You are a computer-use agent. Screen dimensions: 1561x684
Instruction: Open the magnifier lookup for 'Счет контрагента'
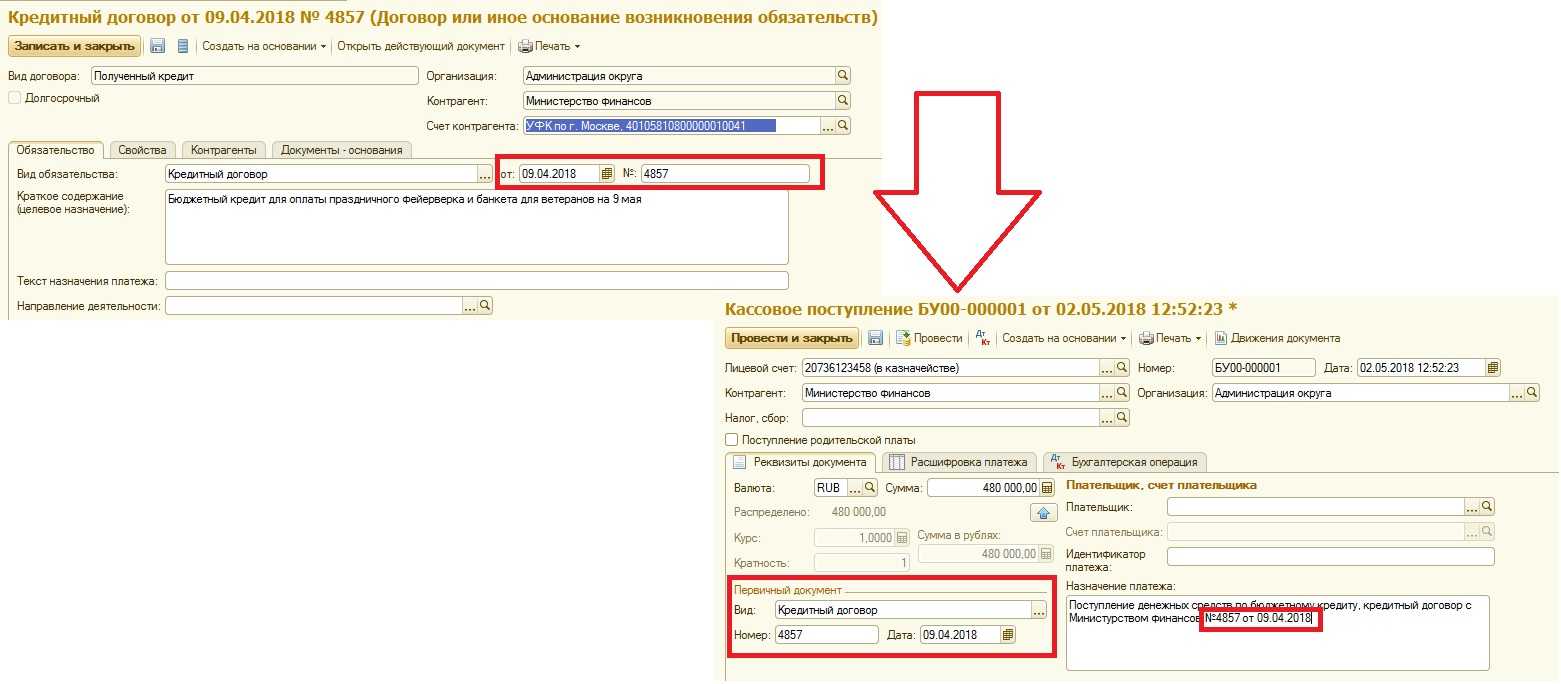(x=843, y=126)
